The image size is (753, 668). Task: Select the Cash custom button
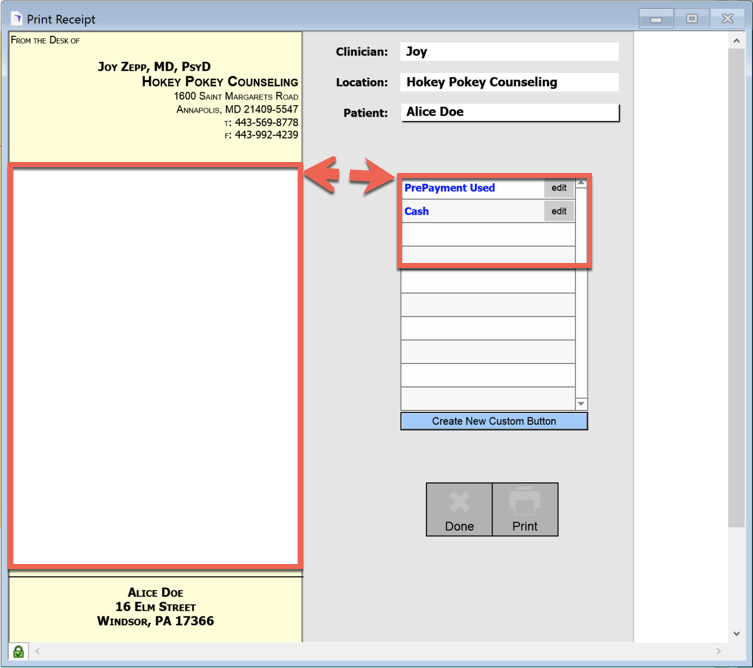tap(472, 212)
